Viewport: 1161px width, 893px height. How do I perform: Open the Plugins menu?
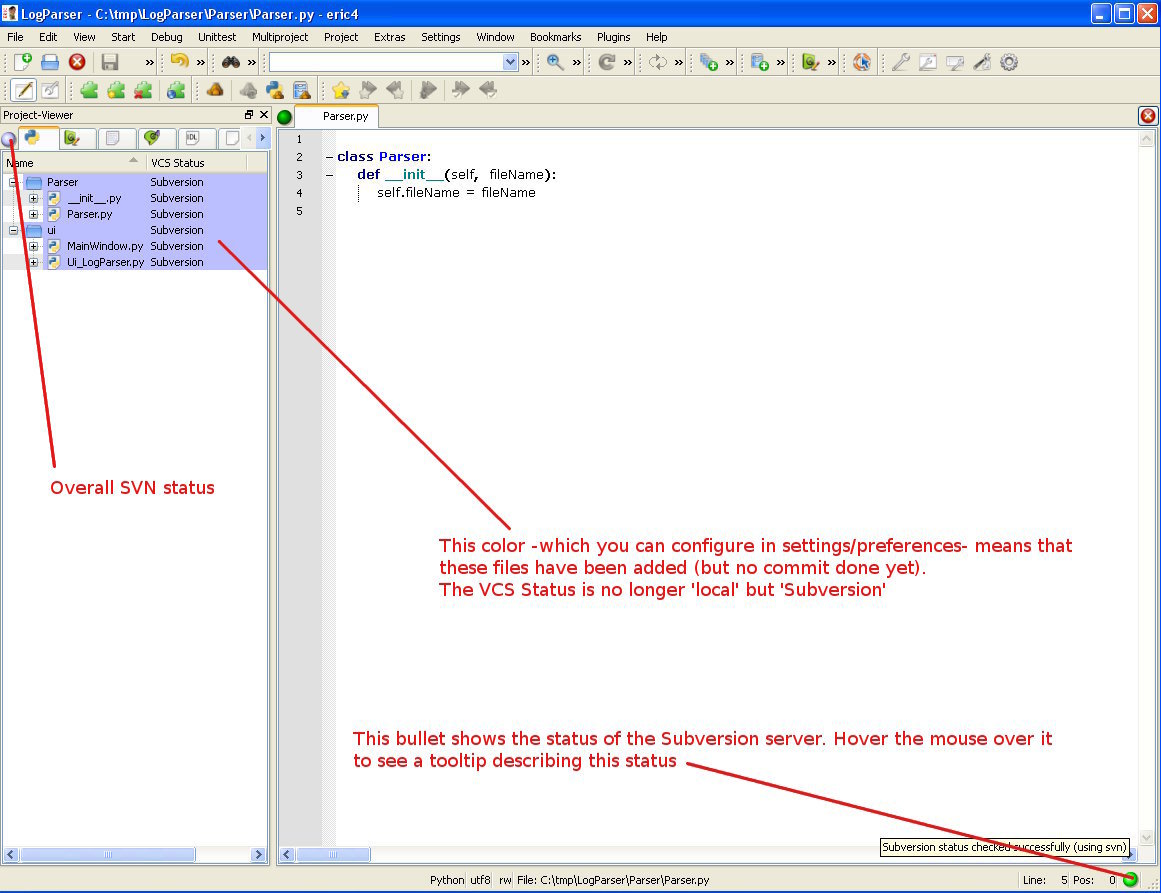click(613, 37)
